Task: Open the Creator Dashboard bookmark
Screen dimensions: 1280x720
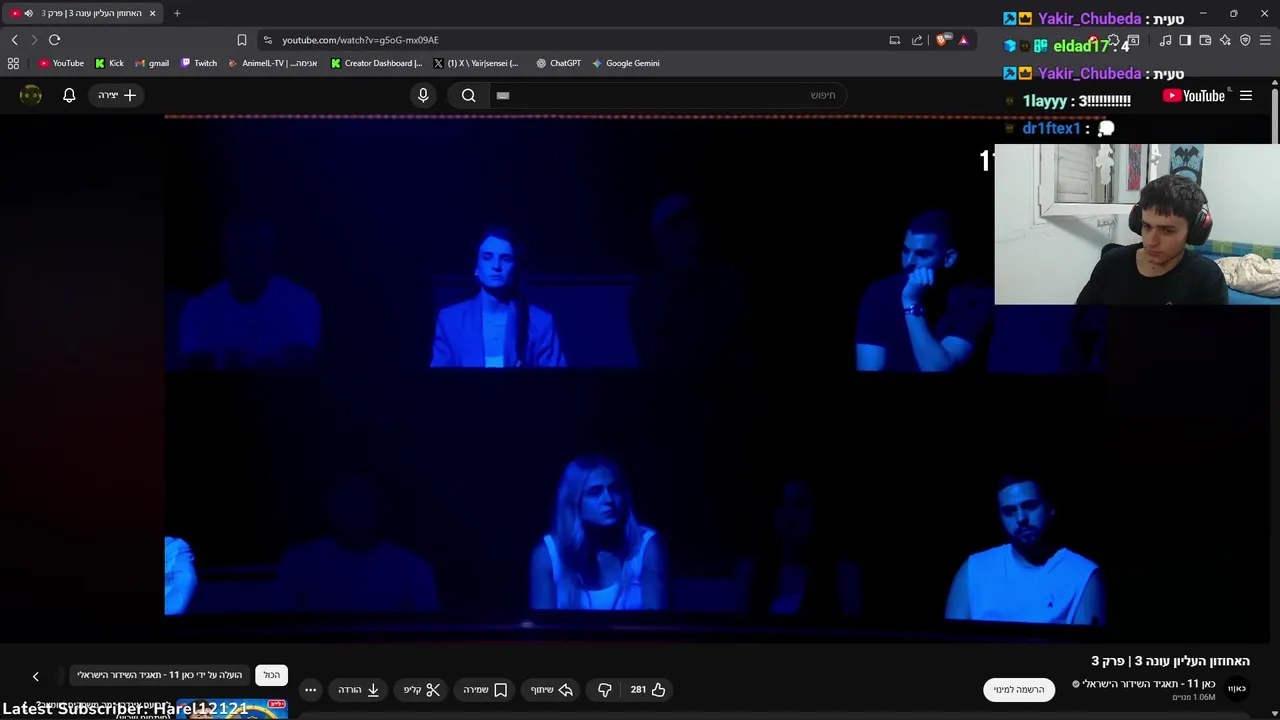Action: [376, 63]
